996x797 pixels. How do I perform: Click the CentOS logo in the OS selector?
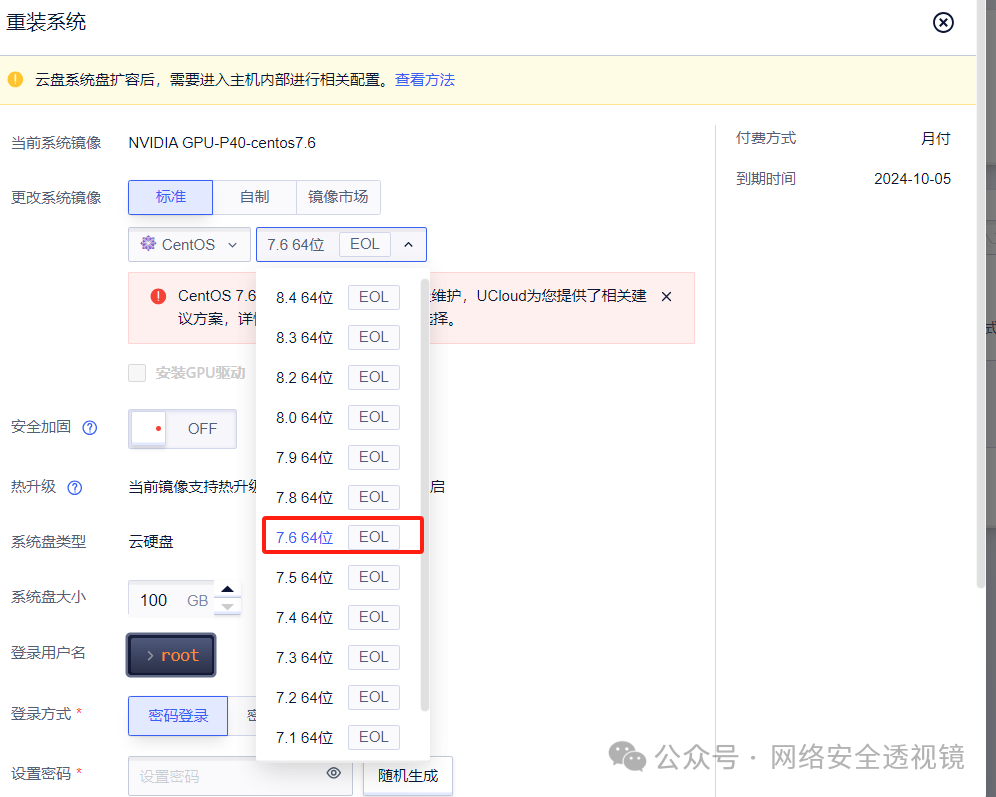tap(150, 244)
